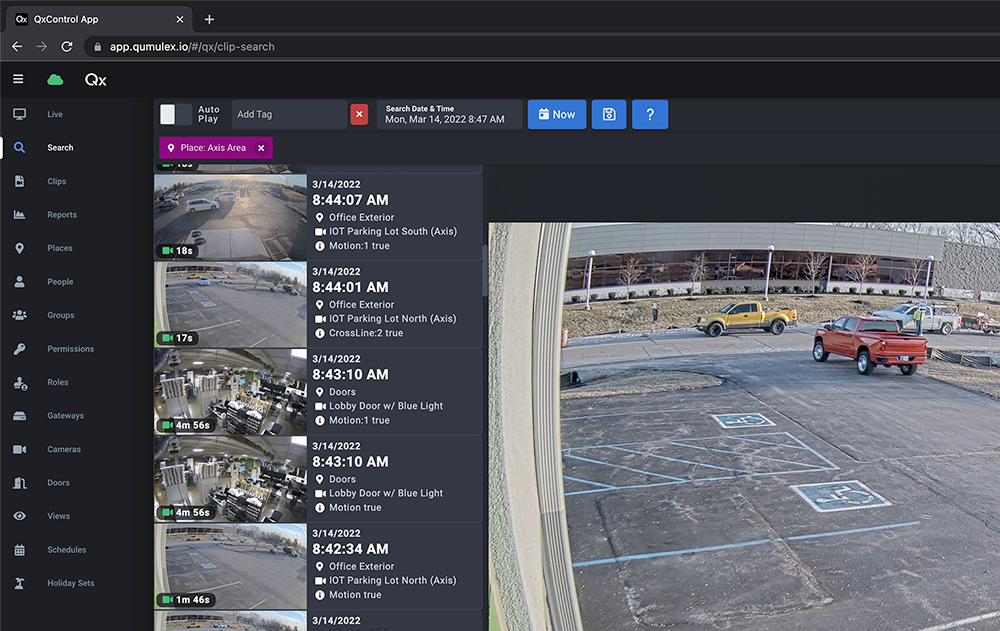Click the Clips file icon

coord(20,181)
